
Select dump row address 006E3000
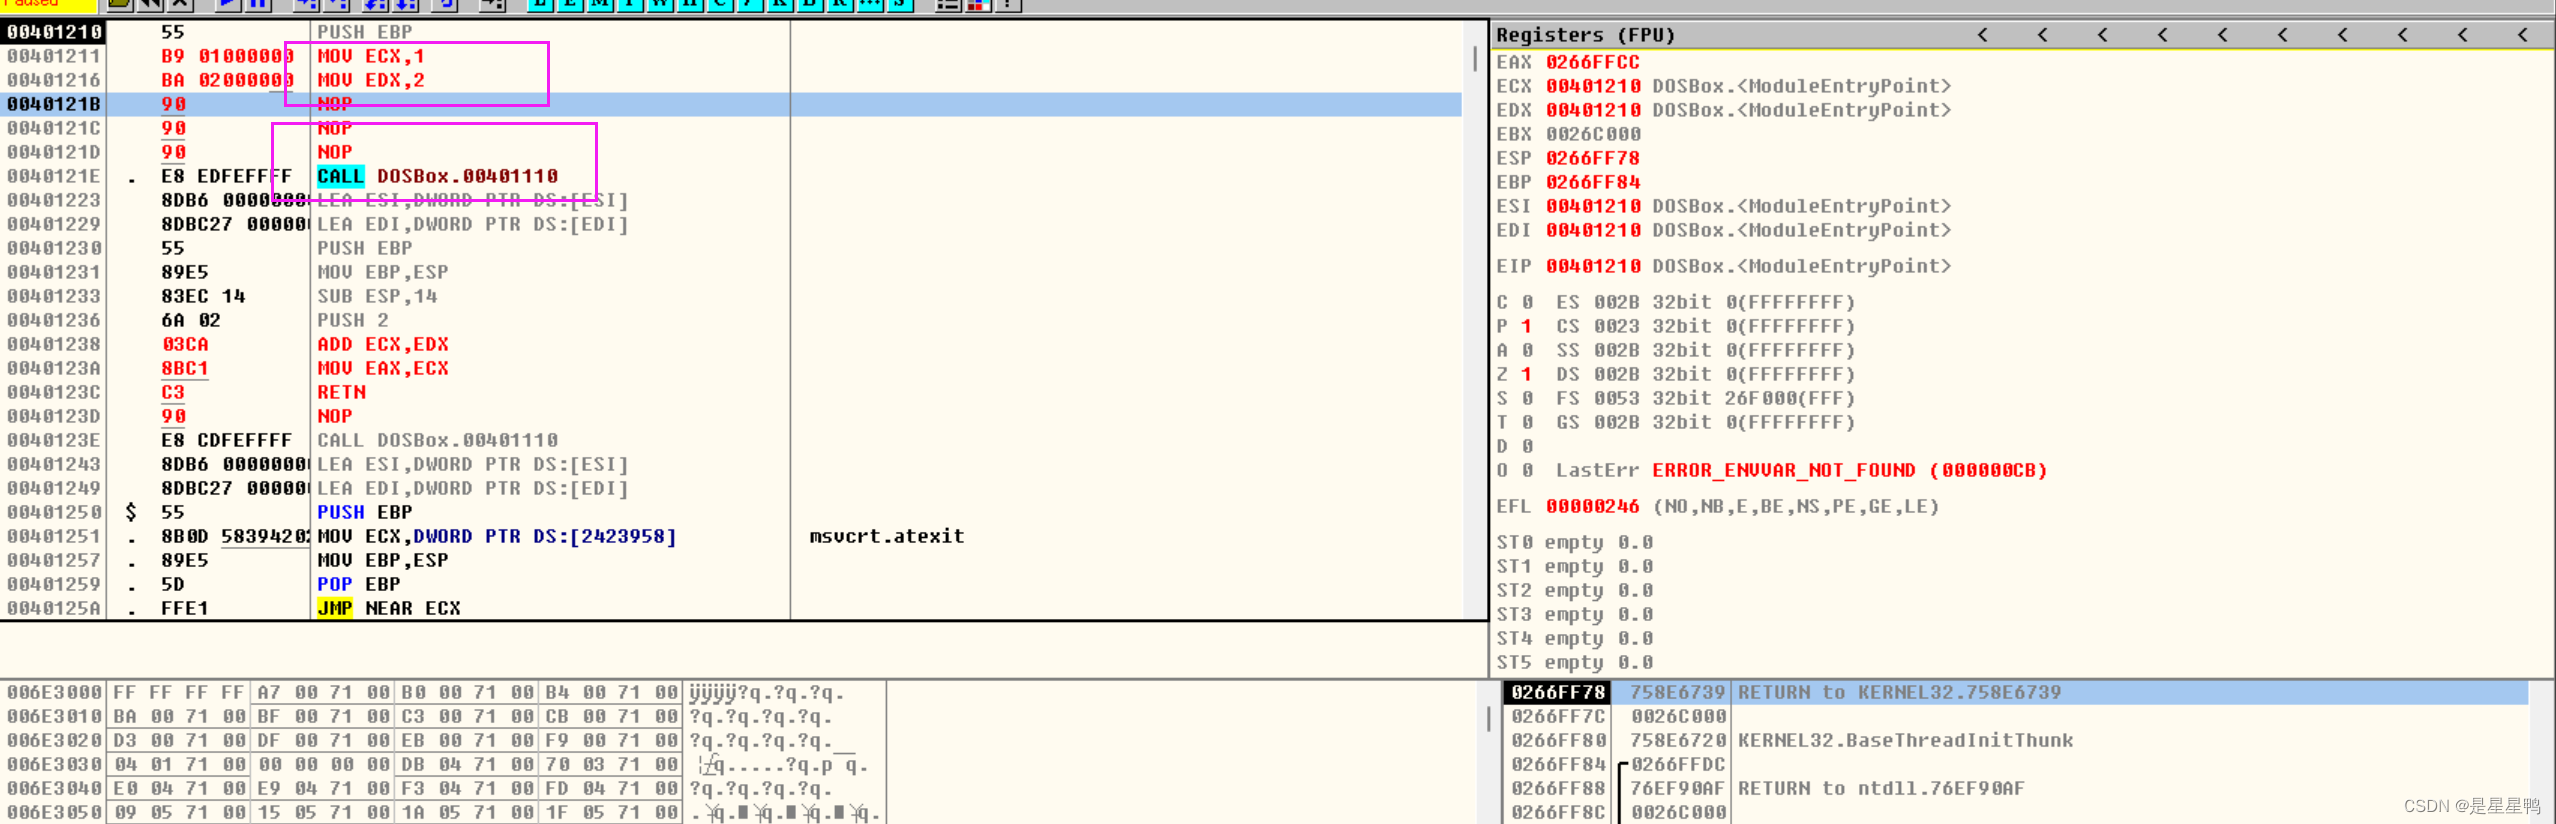point(54,692)
